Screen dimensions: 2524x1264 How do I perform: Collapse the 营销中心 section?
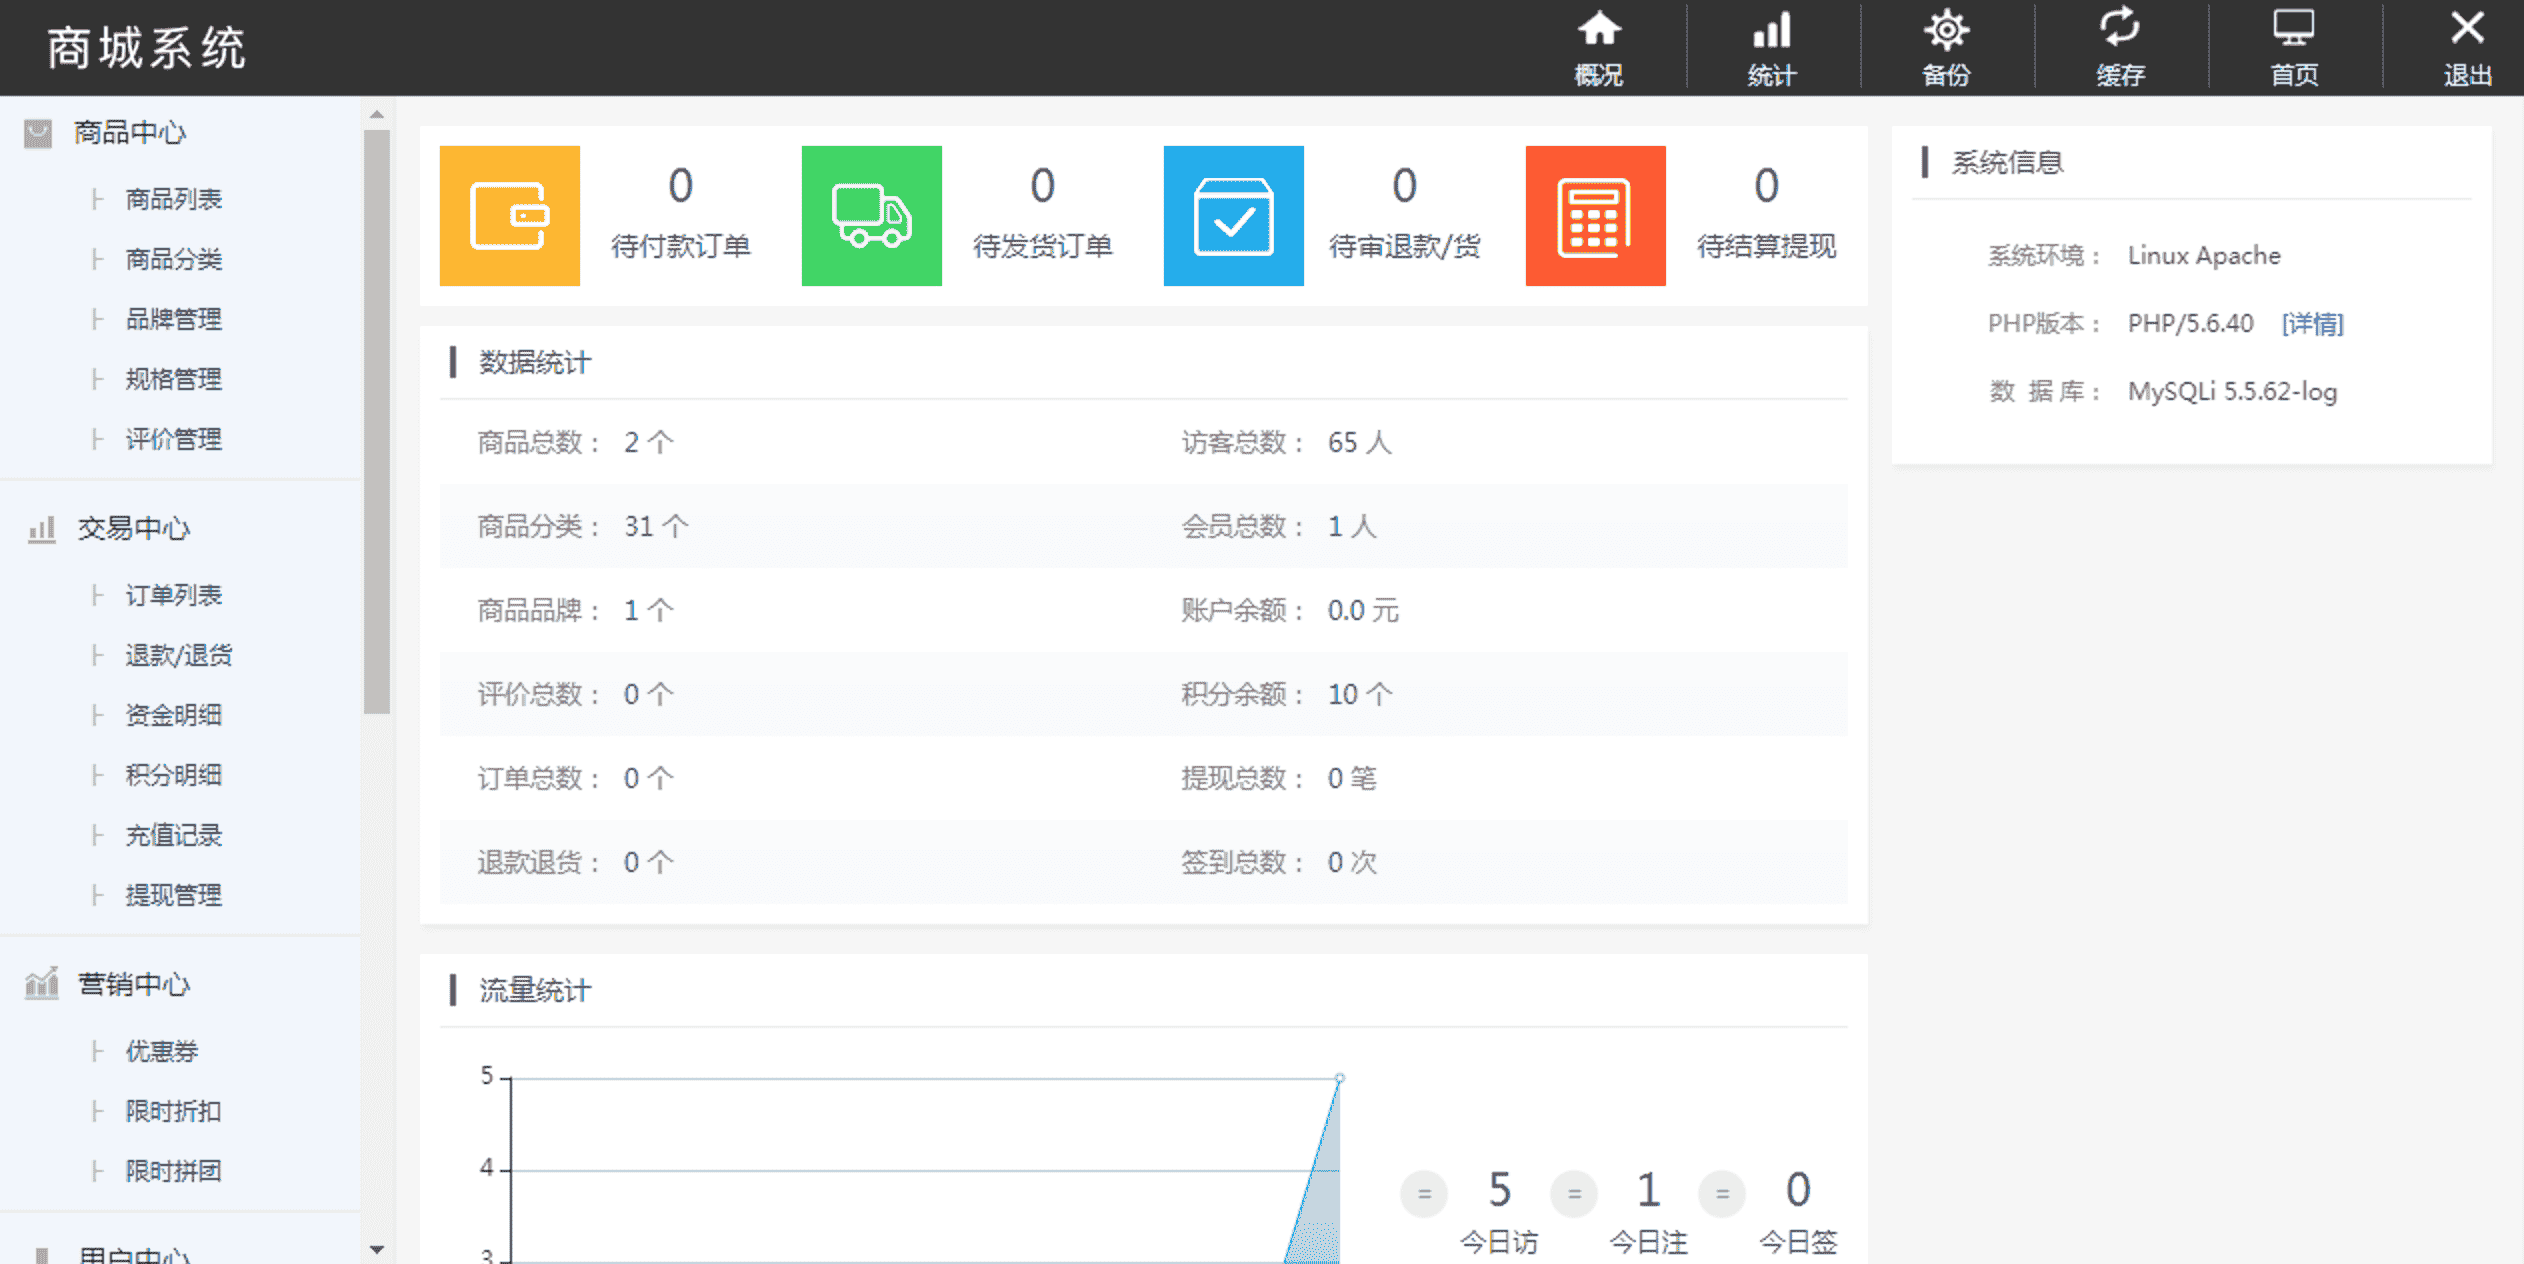133,985
